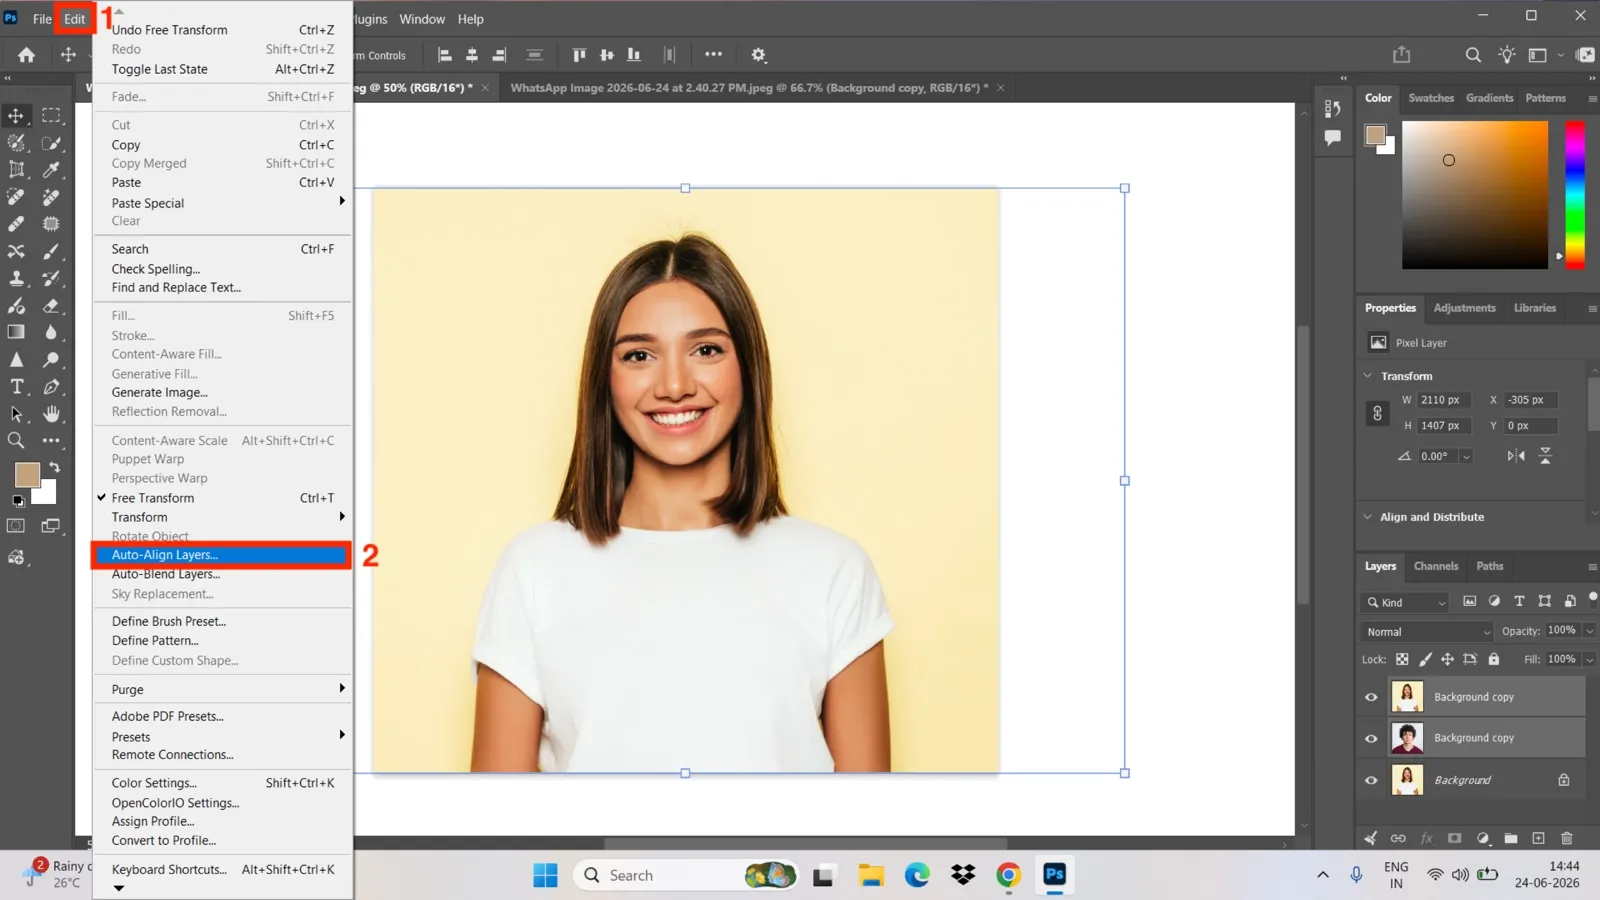Select the Move tool
Screen dimensions: 1600x900
16,116
